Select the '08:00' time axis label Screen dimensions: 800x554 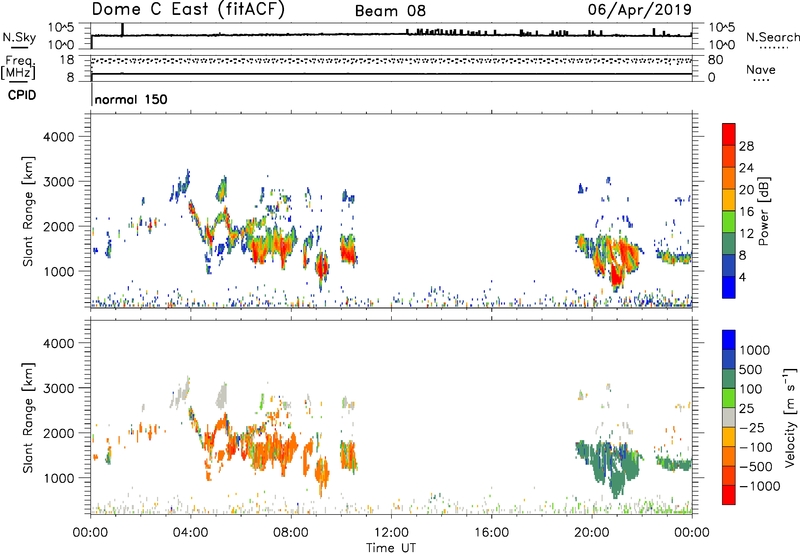pos(291,533)
